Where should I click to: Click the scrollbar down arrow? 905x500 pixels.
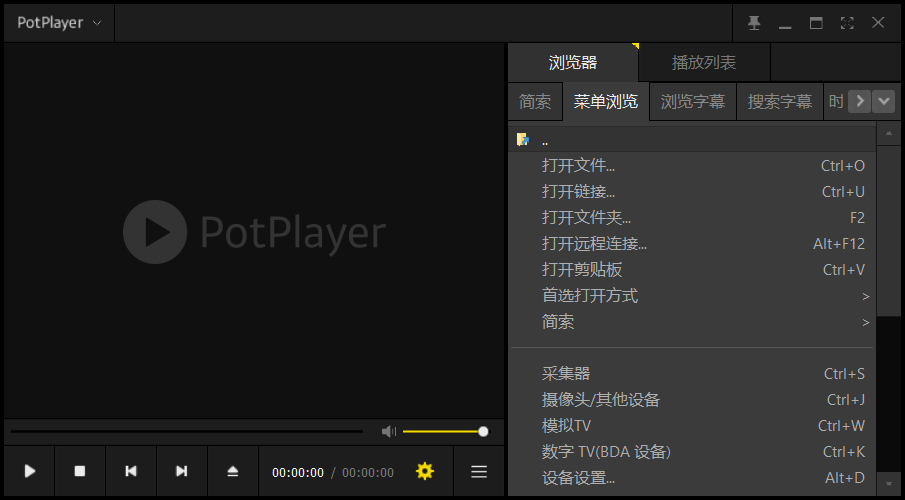889,484
